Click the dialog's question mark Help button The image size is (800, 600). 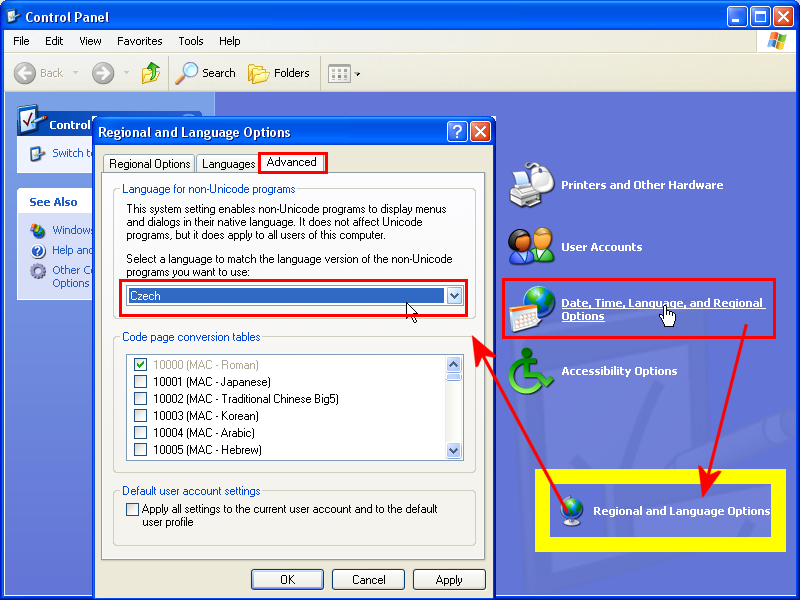point(457,132)
